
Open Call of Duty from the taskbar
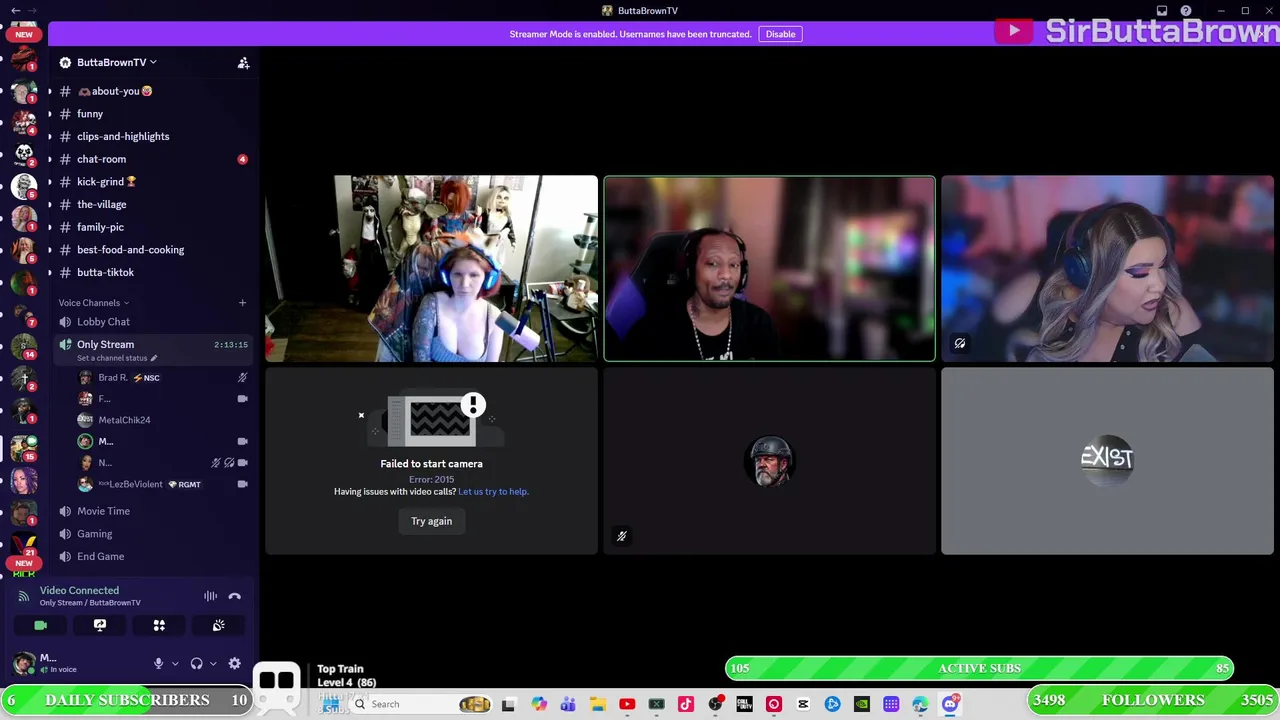[744, 704]
